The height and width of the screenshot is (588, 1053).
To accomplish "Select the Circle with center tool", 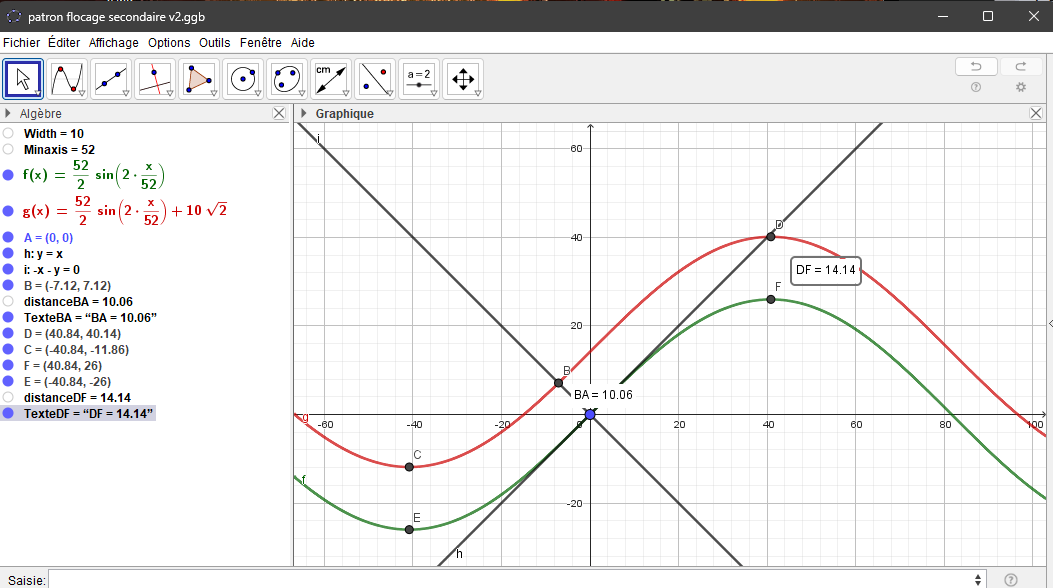I will pyautogui.click(x=243, y=79).
